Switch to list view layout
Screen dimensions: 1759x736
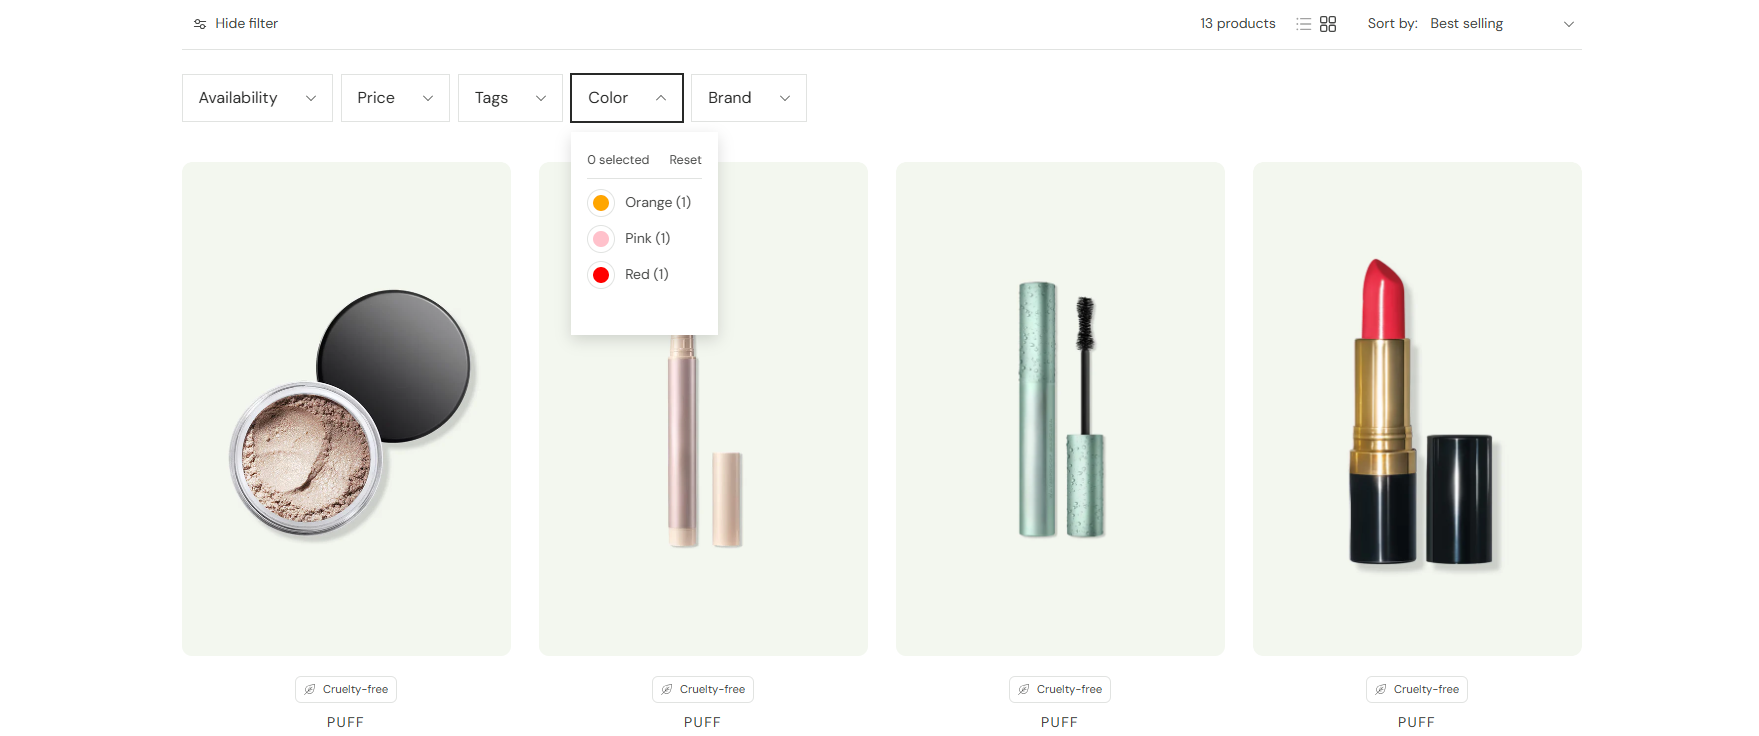pos(1303,24)
